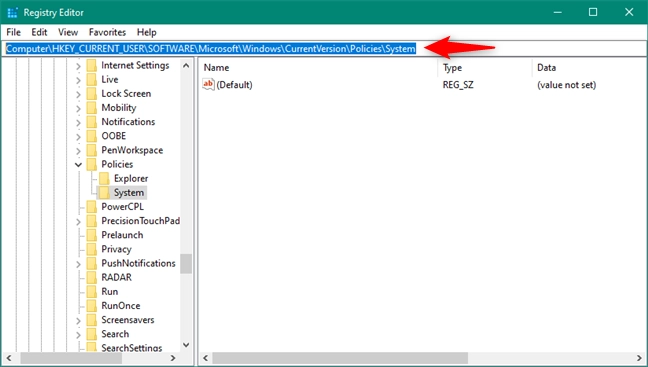648x367 pixels.
Task: Expand the Live key
Action: tap(79, 80)
